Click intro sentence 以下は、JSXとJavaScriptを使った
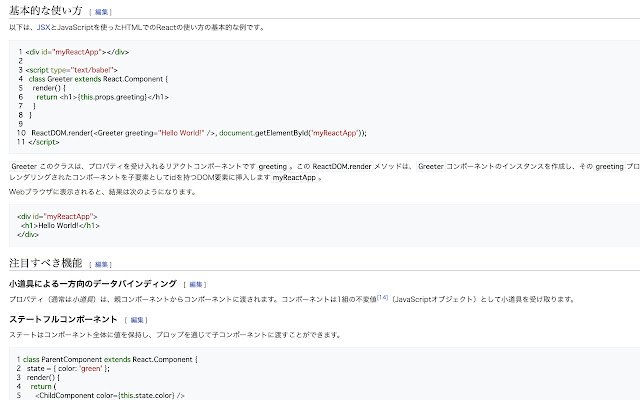The image size is (640, 400). tap(137, 27)
